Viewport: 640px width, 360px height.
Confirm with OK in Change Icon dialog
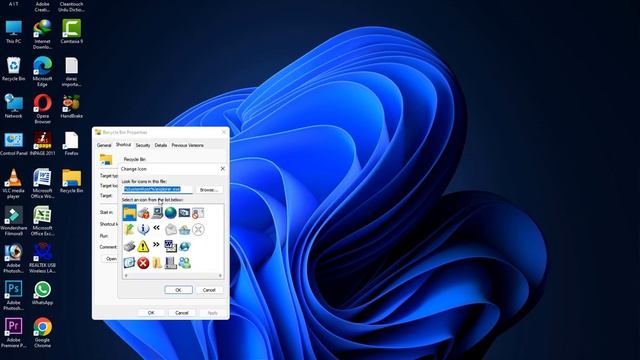point(178,290)
